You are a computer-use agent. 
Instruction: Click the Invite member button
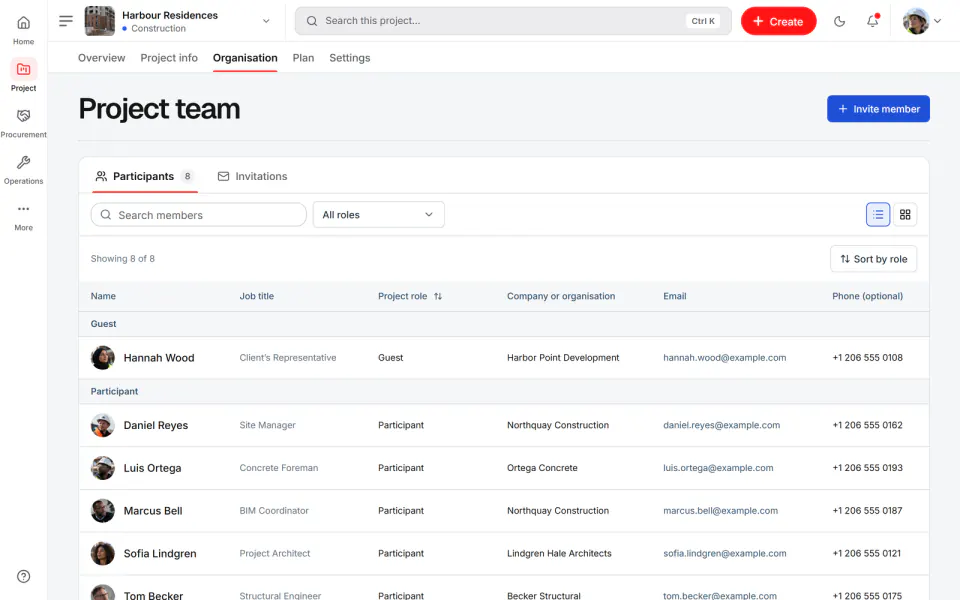tap(878, 108)
